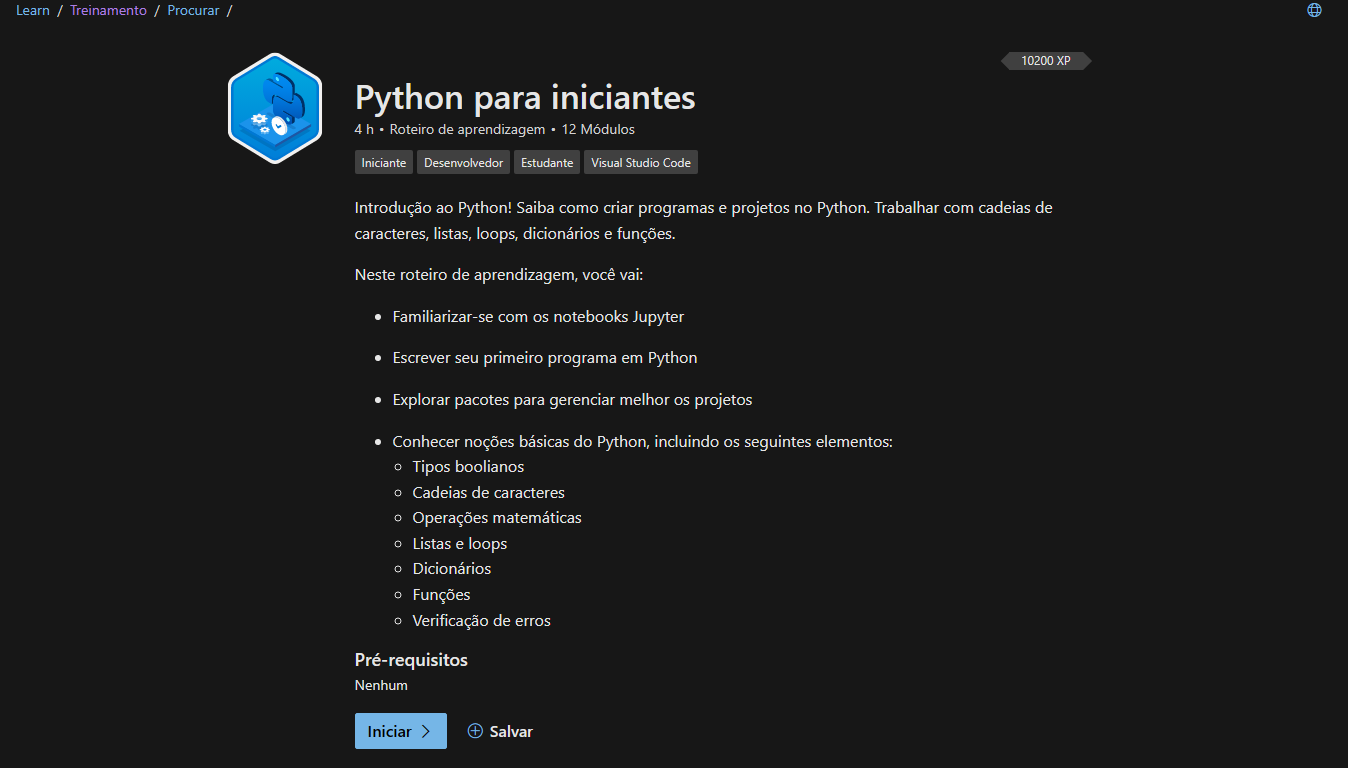Click 'Familiarizar-se com os notebooks Jupyter' bullet
The image size is (1348, 768).
(538, 316)
